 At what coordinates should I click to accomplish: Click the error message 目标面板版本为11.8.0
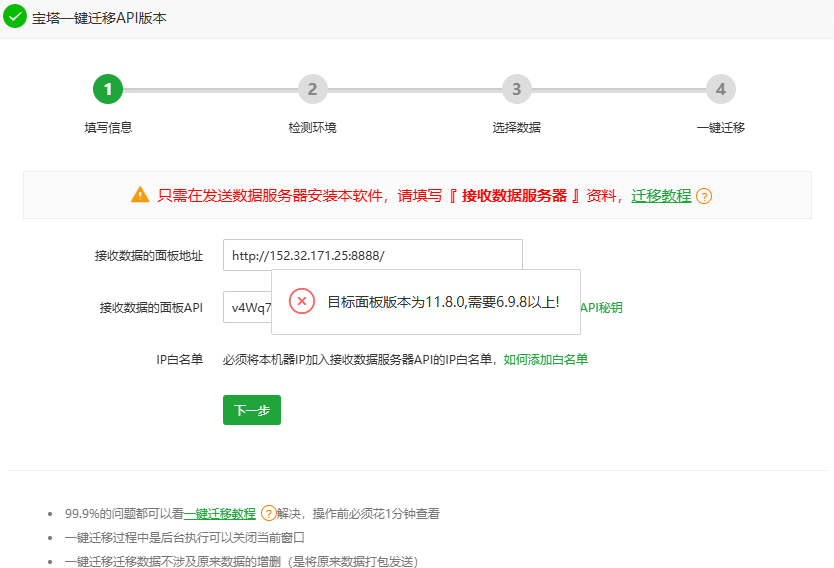point(443,302)
